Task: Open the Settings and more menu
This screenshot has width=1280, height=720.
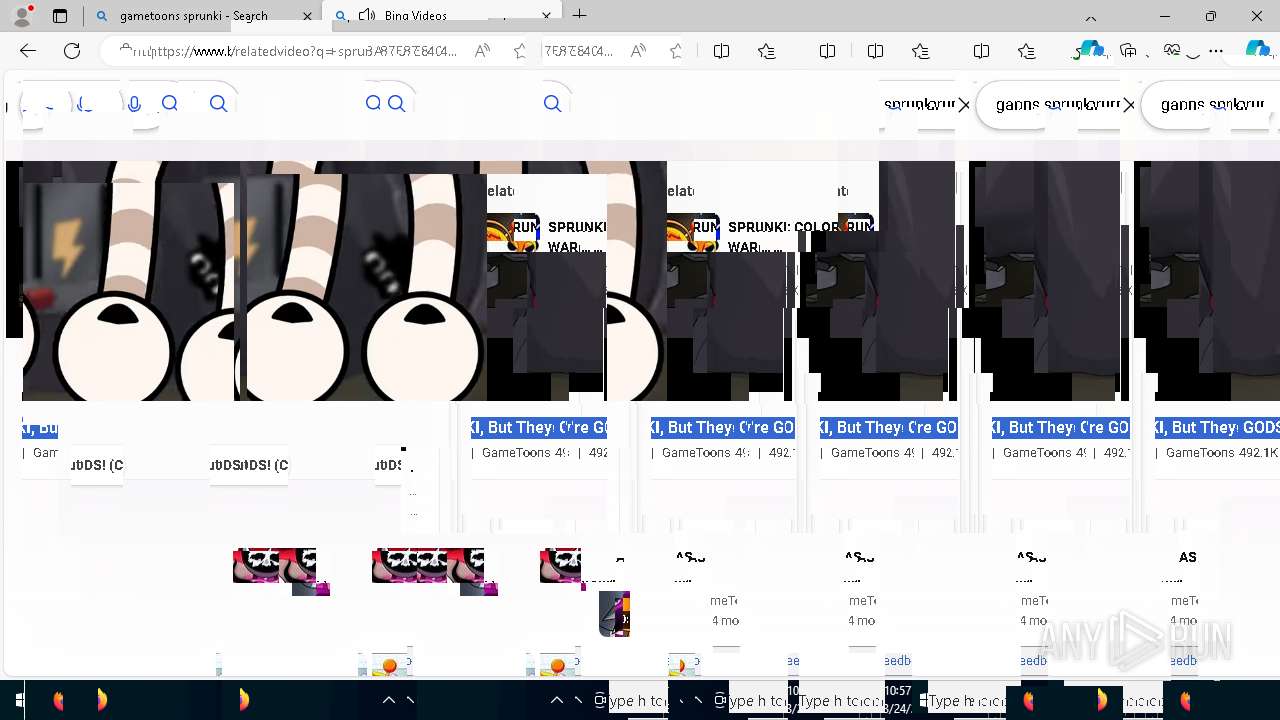Action: tap(1216, 51)
